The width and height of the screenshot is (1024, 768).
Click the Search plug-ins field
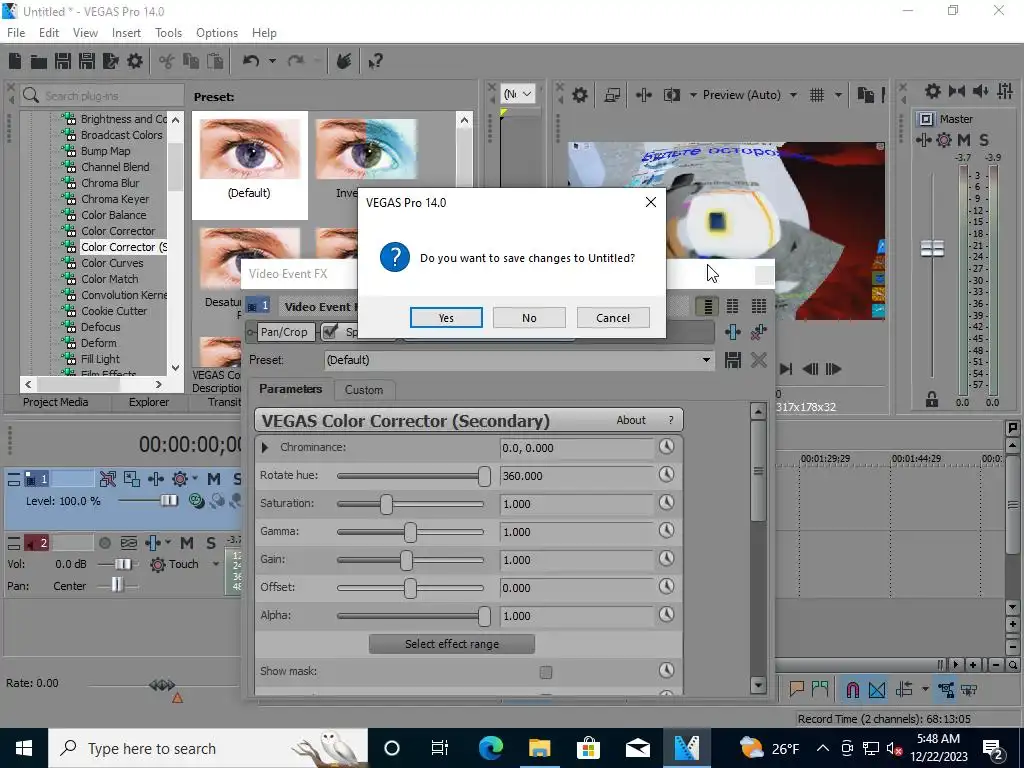[x=102, y=95]
